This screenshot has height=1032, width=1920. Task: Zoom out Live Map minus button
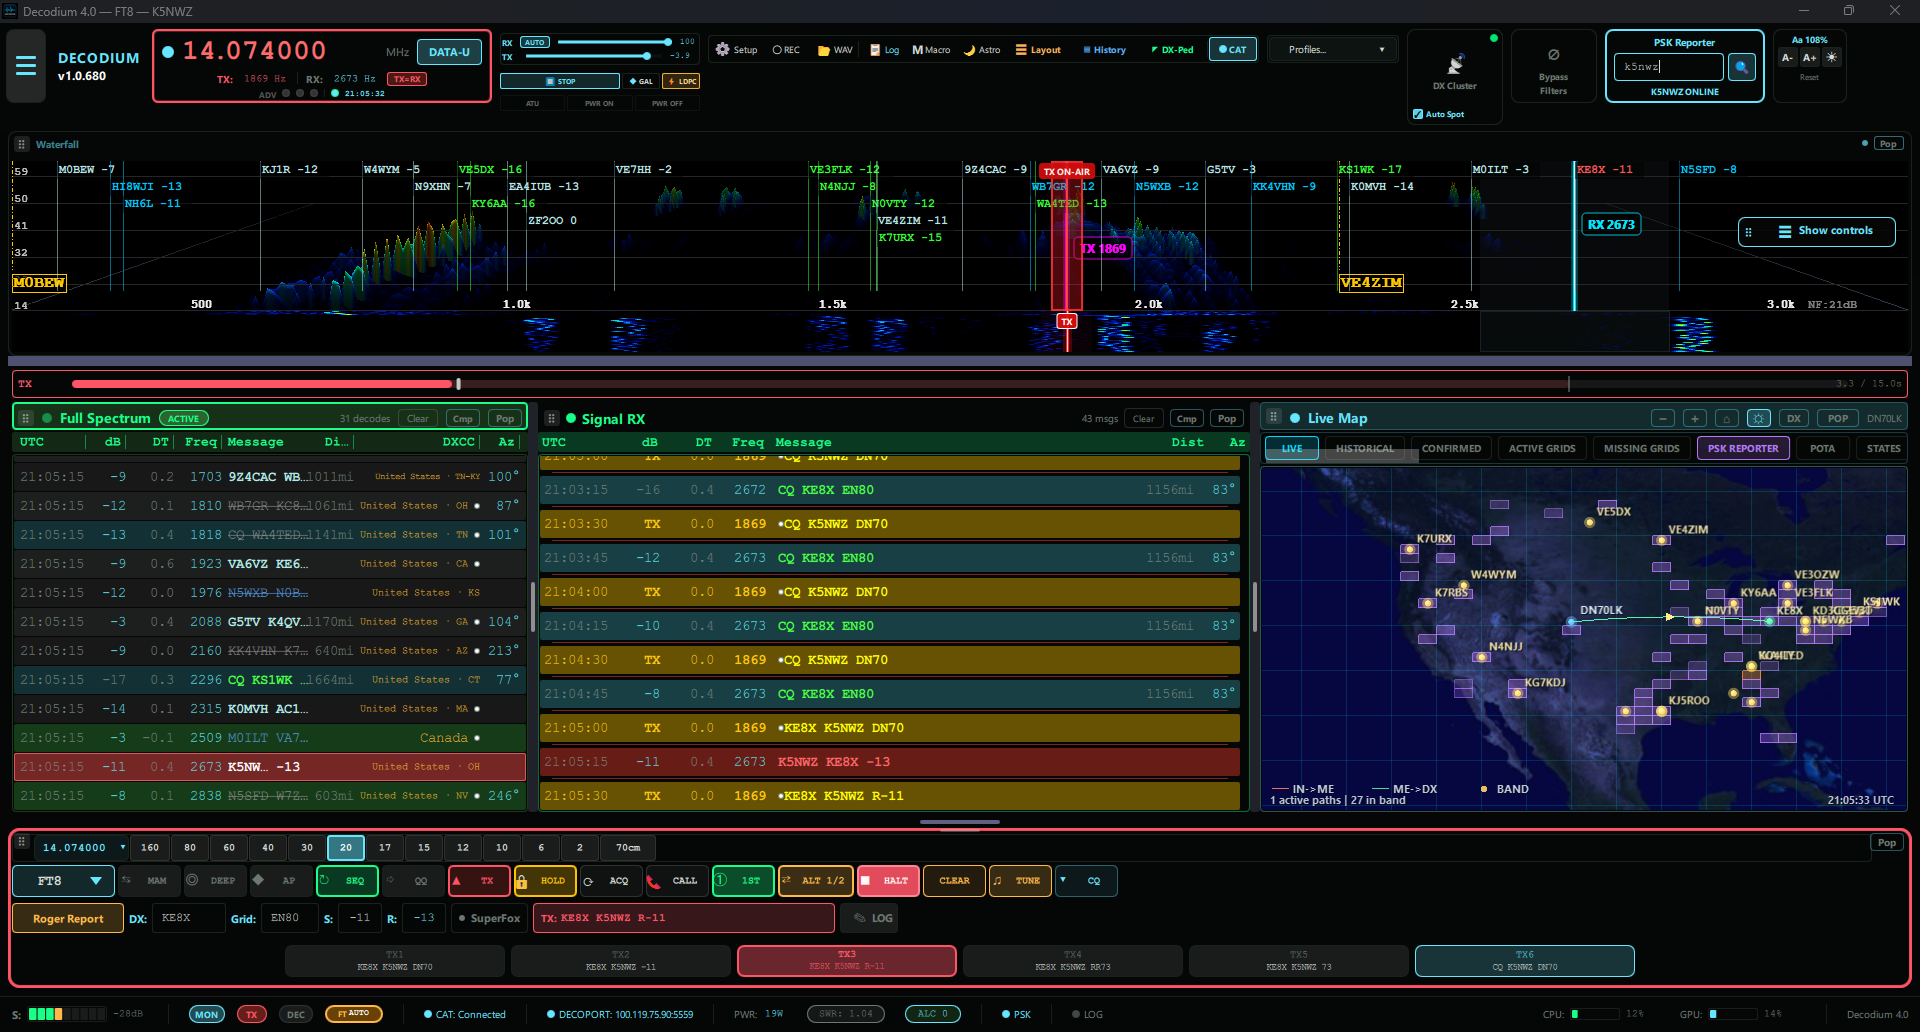[x=1662, y=418]
